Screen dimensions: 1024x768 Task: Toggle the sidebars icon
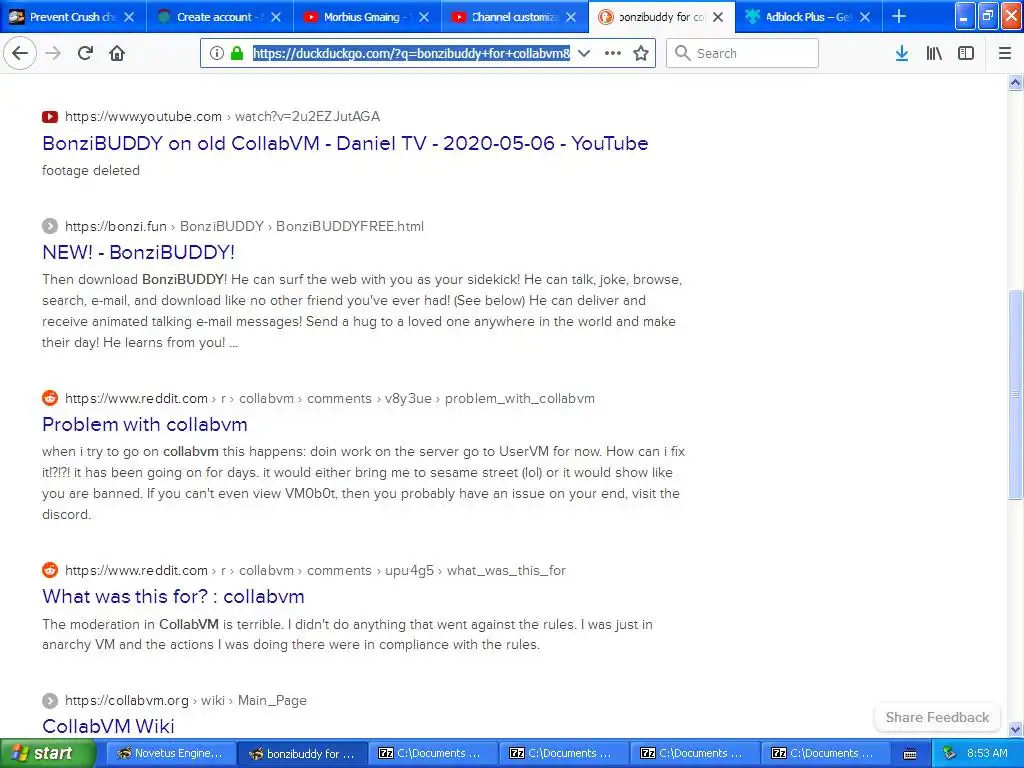point(966,53)
